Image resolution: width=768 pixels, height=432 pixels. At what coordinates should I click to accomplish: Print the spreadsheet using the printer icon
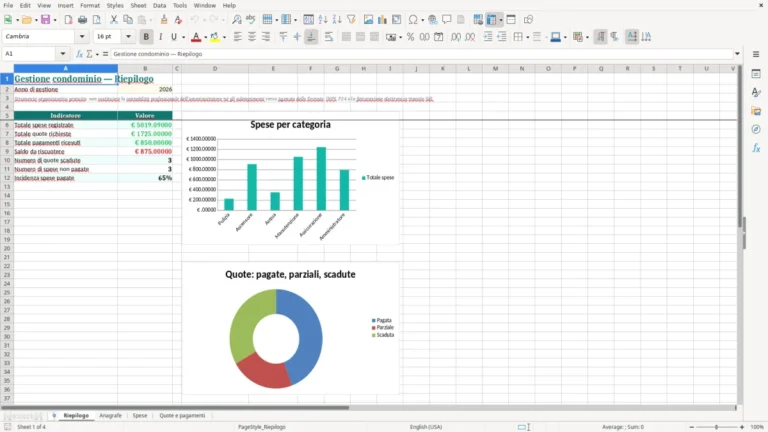tap(82, 20)
